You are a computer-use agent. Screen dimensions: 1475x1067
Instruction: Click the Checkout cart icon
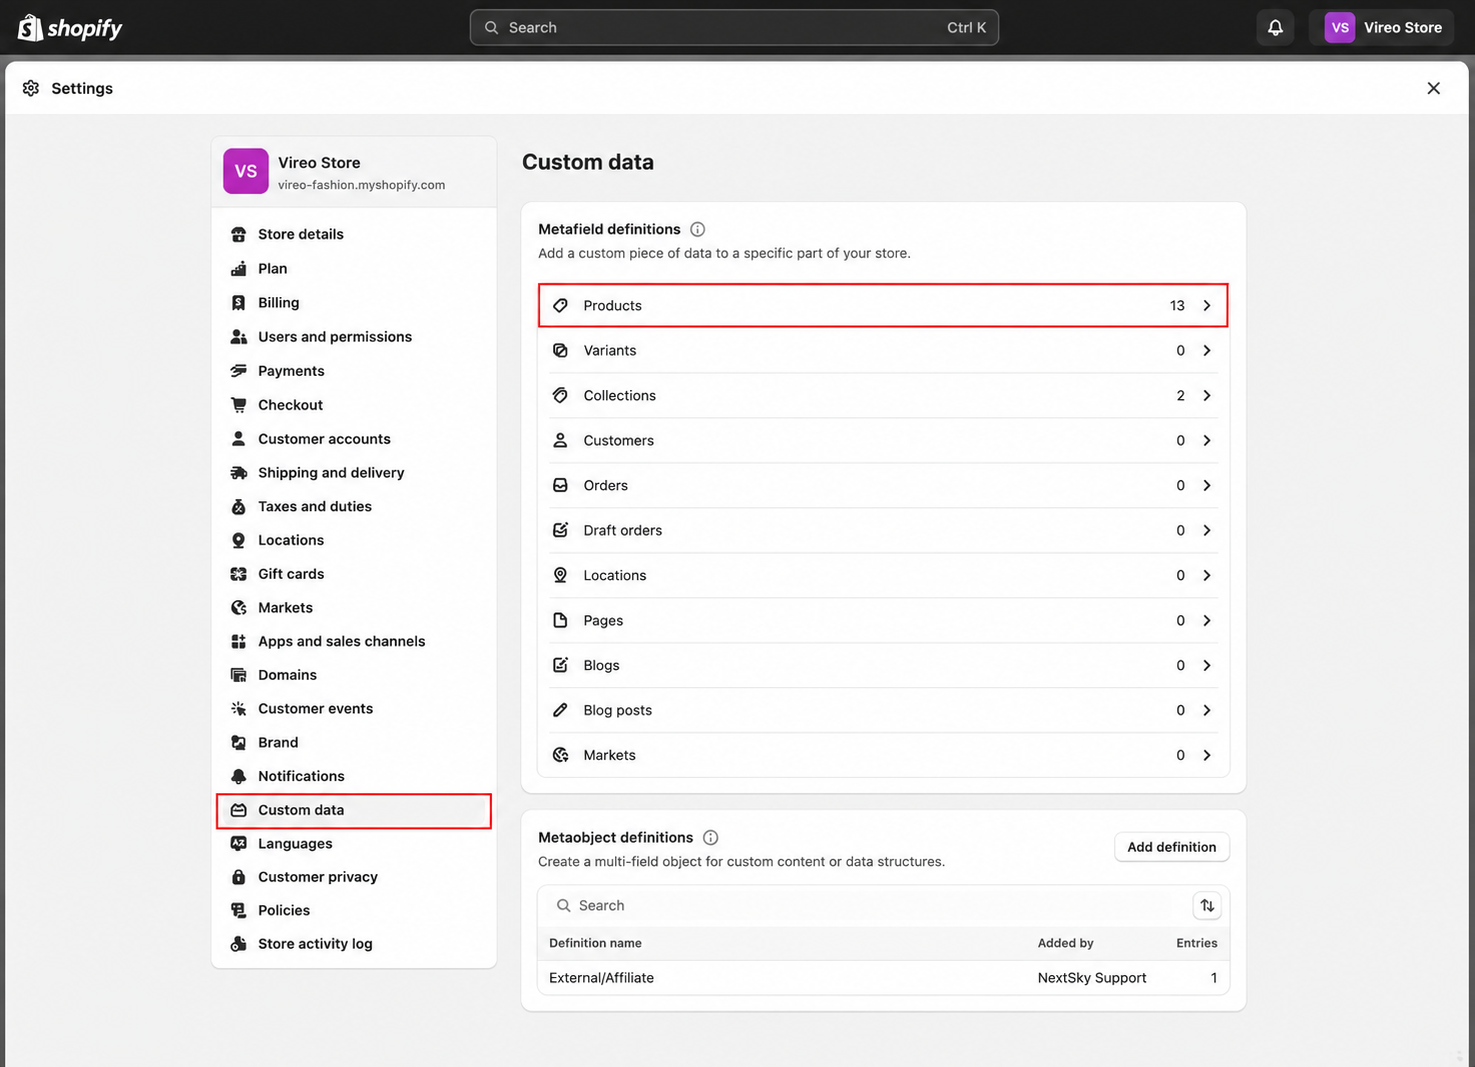click(x=238, y=404)
